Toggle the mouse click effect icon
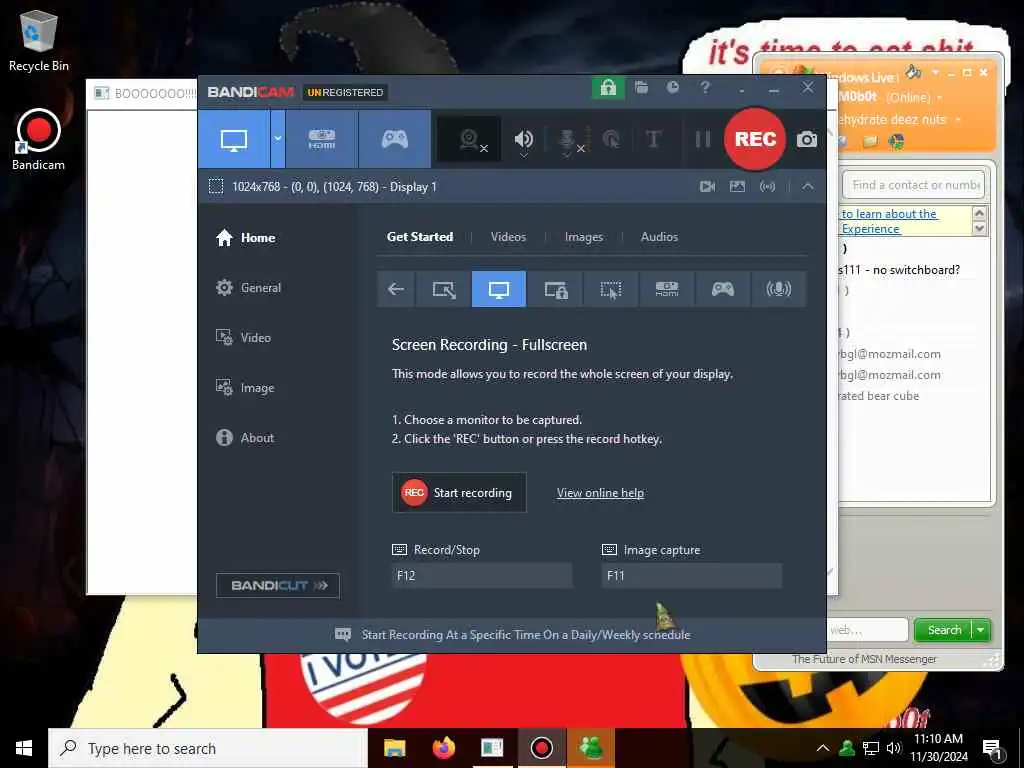This screenshot has height=768, width=1024. [x=611, y=139]
